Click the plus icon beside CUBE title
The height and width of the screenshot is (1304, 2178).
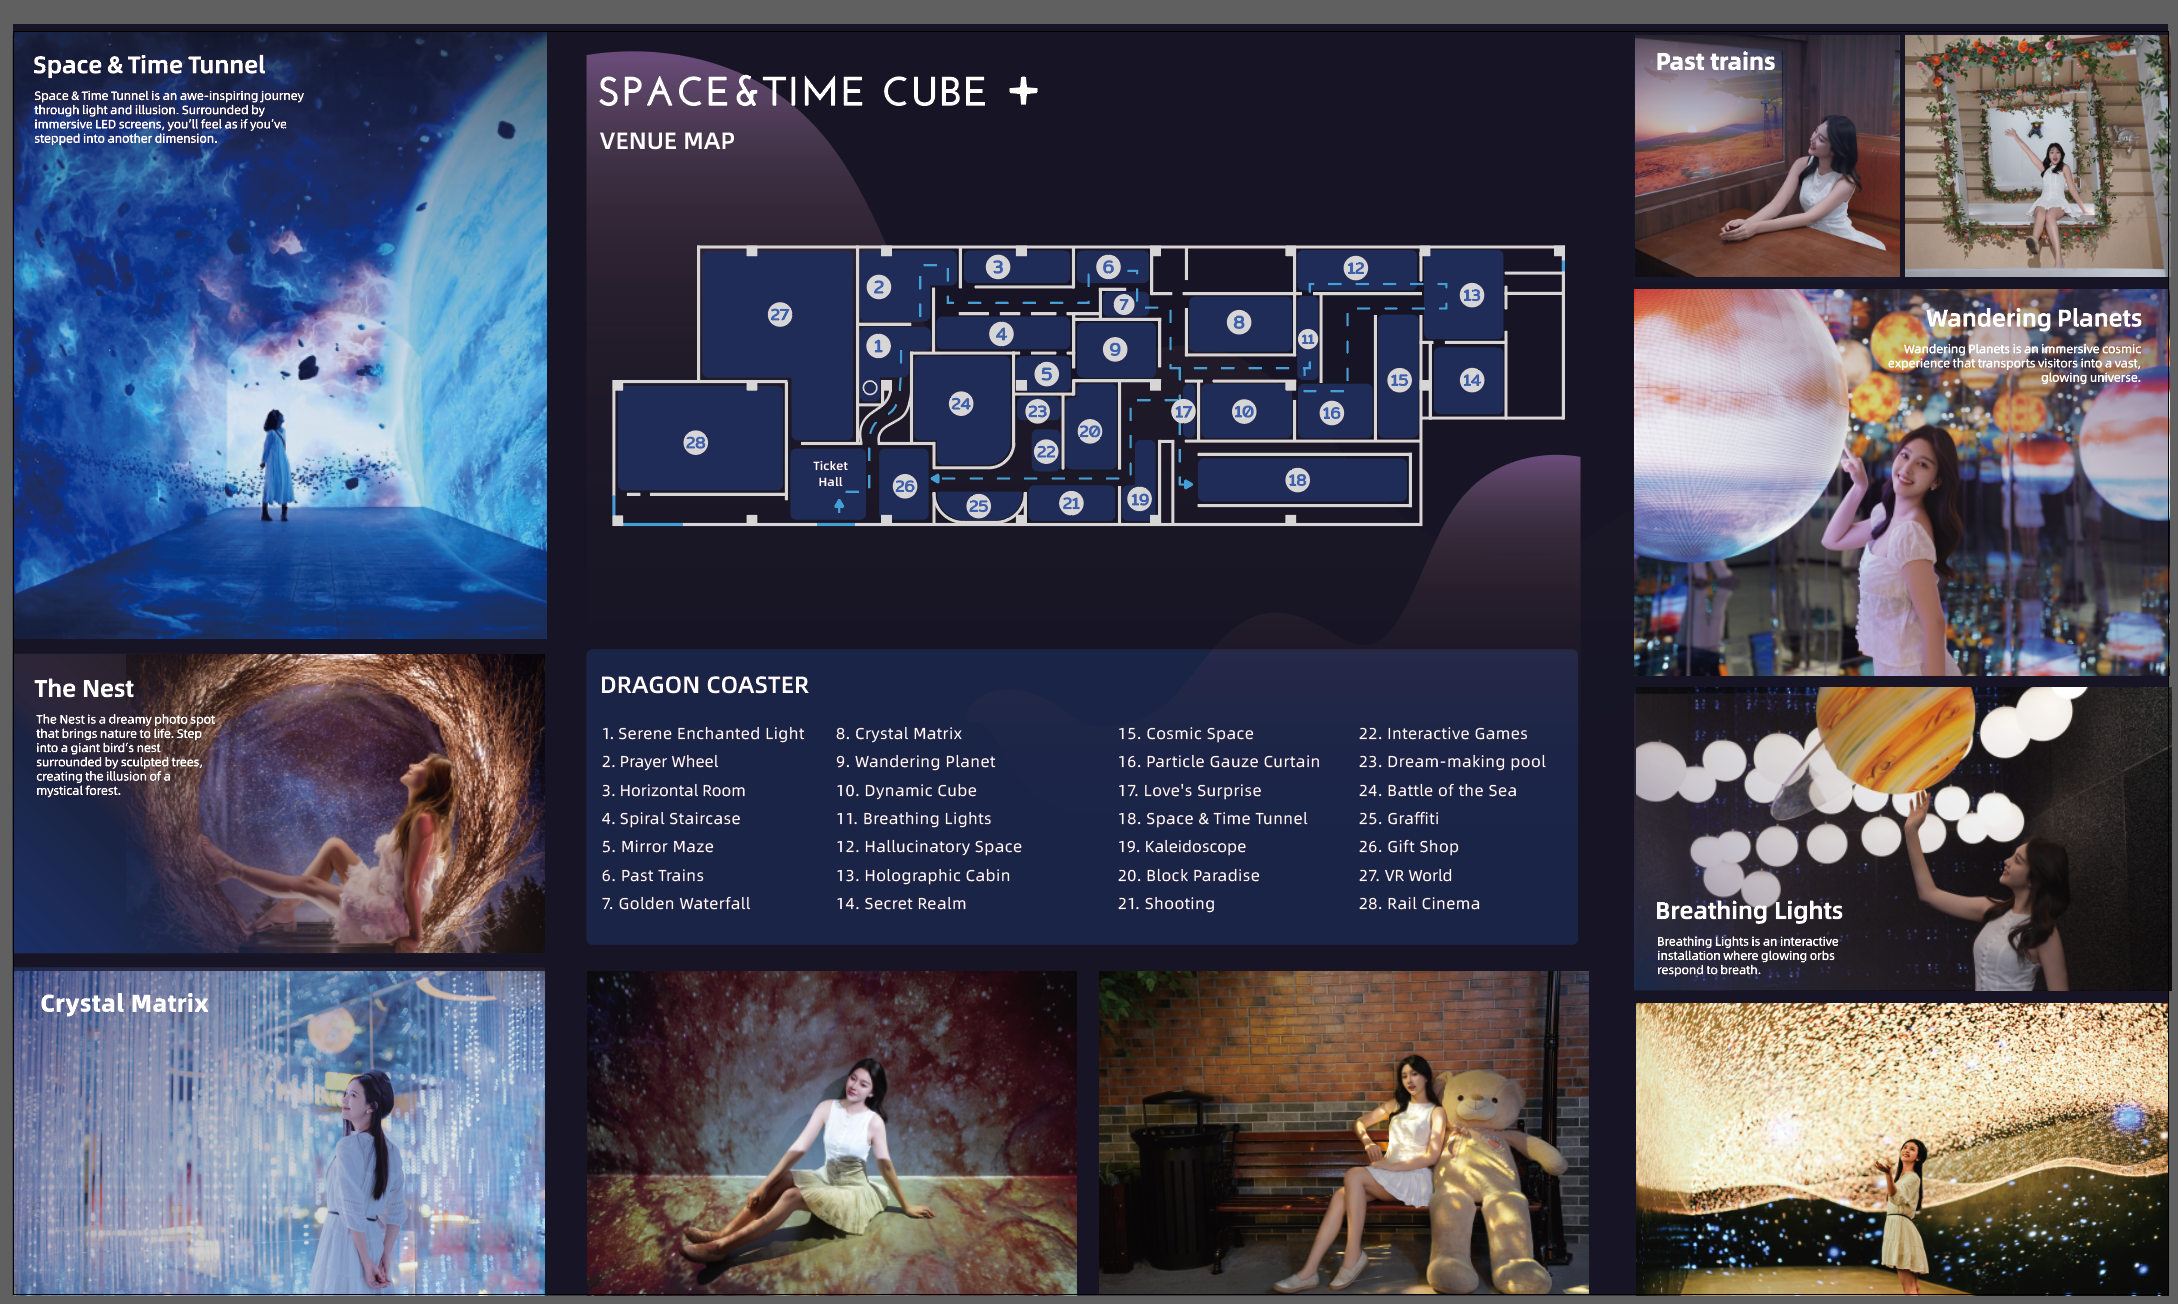[1023, 92]
